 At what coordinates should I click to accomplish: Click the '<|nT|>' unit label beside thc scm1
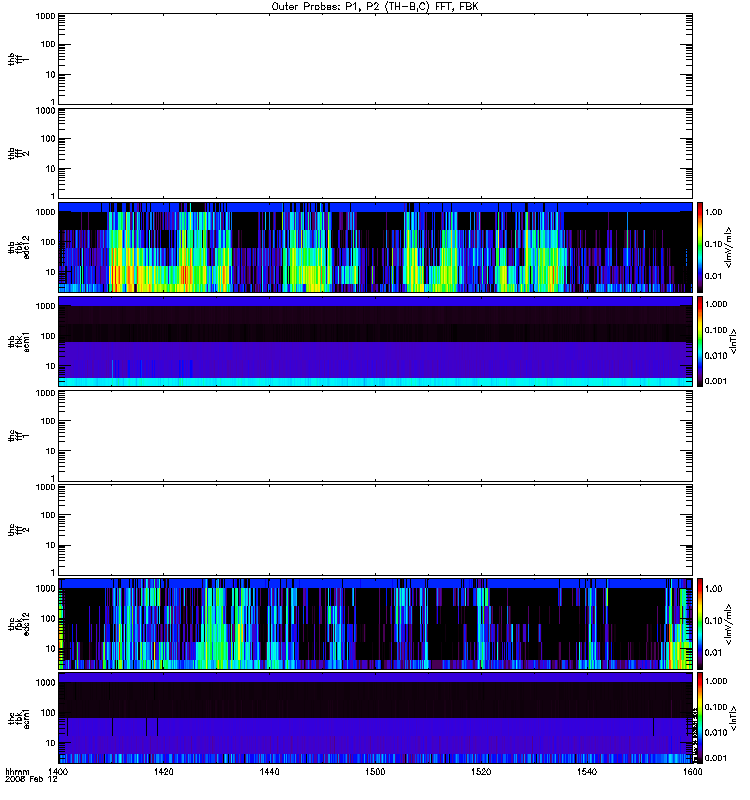(733, 719)
